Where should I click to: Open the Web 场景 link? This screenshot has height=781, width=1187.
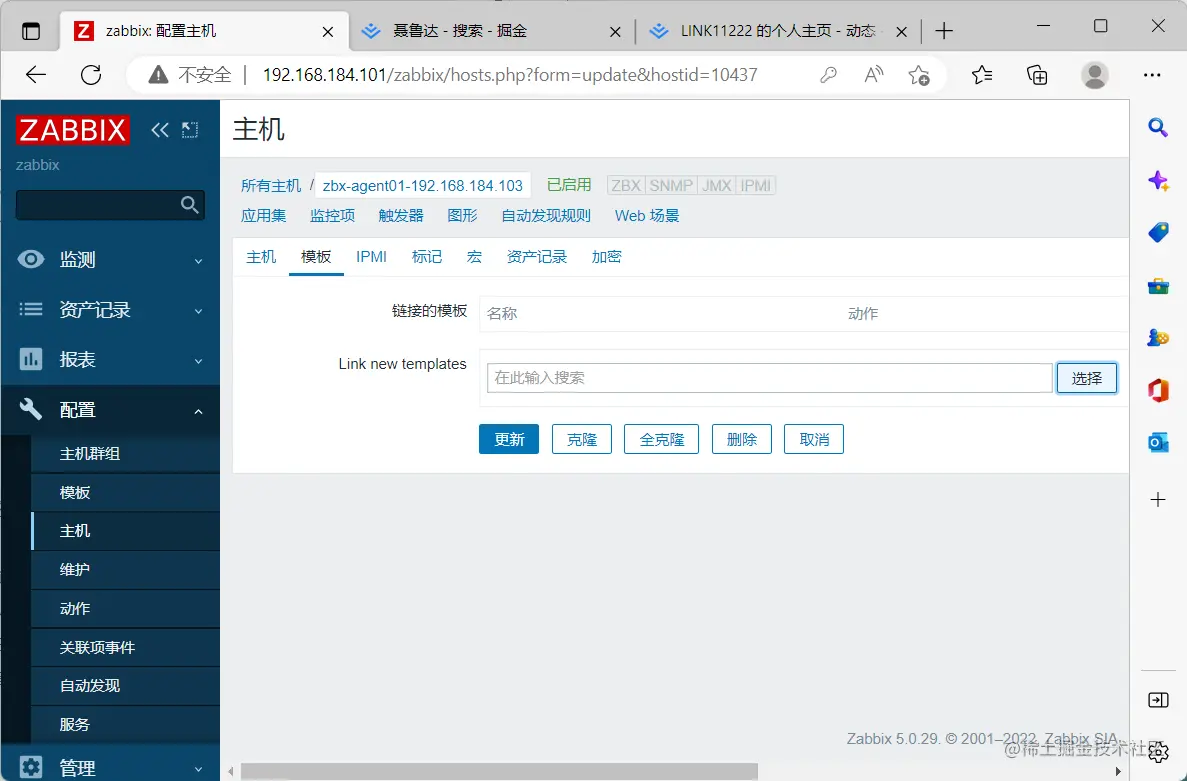click(x=647, y=216)
